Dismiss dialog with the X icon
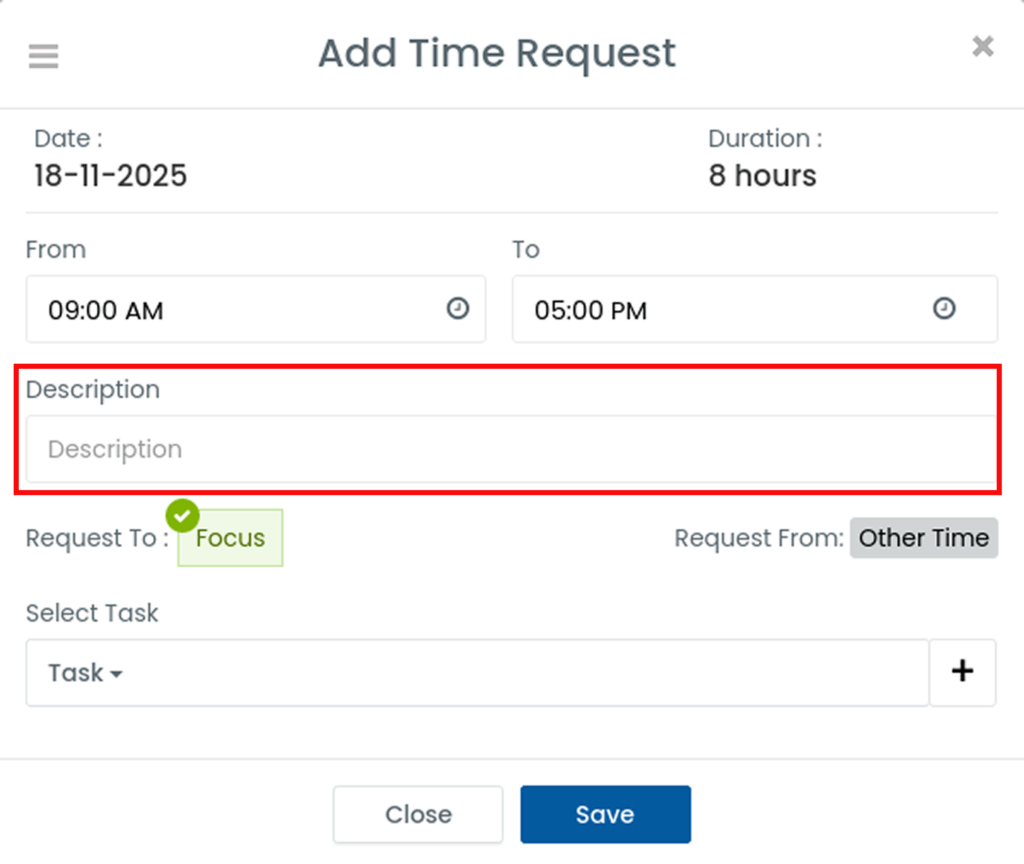Screen dimensions: 1024x864 click(x=983, y=46)
